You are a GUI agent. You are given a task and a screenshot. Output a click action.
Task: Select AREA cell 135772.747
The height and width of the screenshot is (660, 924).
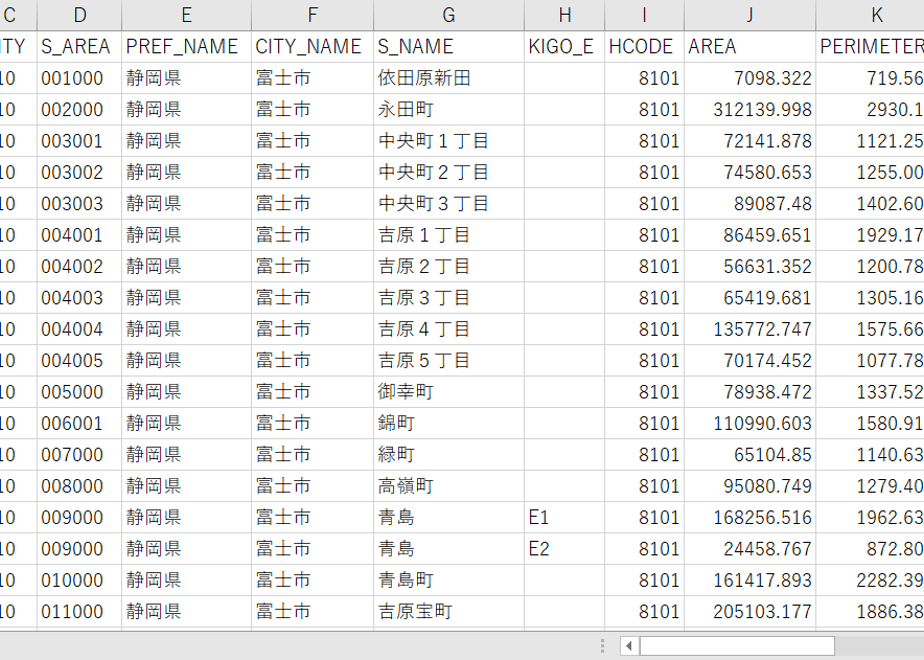[x=750, y=329]
